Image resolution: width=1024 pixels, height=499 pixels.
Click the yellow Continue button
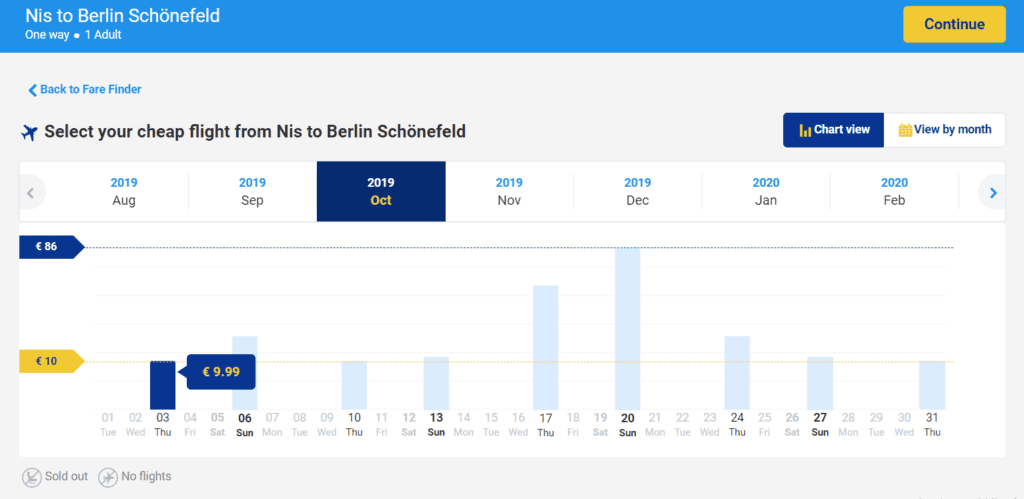click(954, 24)
